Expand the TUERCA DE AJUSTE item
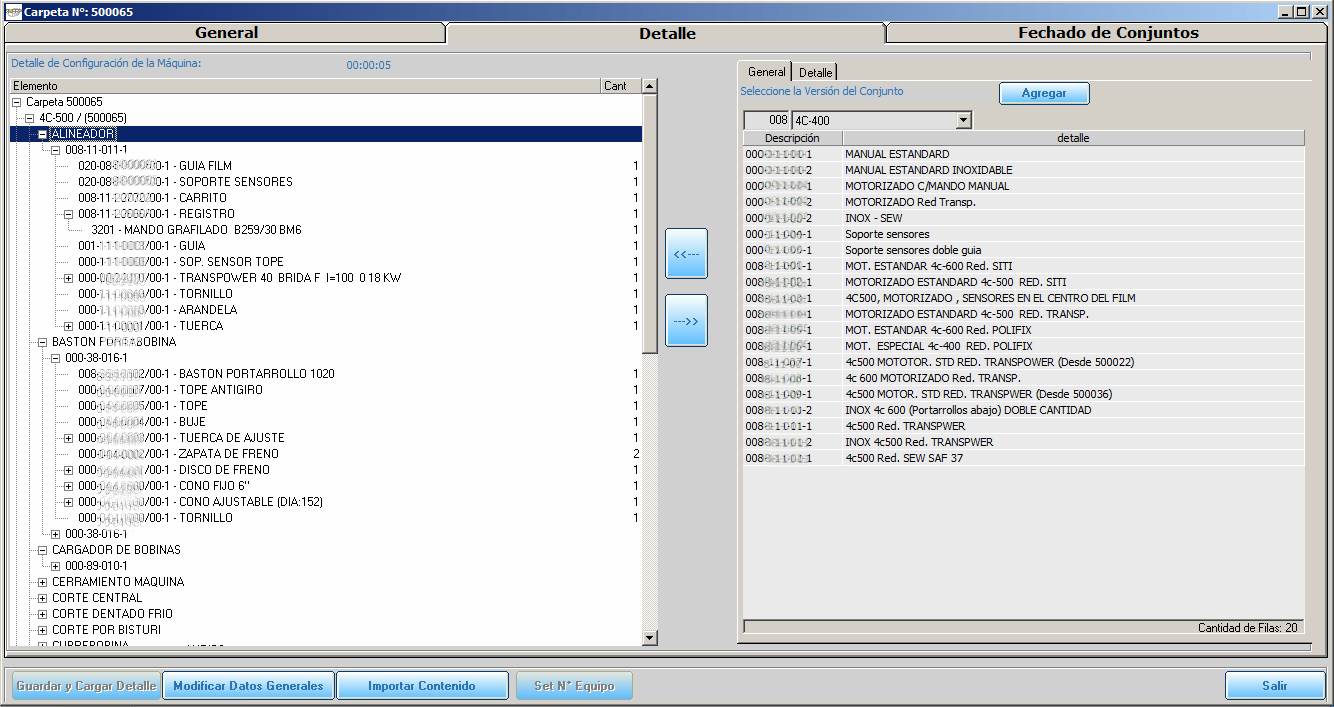This screenshot has width=1334, height=707. (69, 438)
